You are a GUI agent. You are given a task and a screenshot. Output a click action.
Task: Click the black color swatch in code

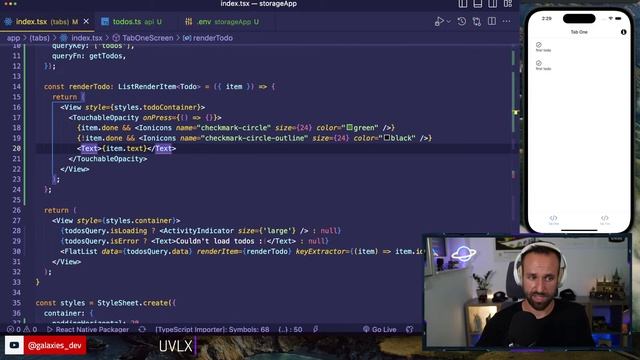pyautogui.click(x=387, y=138)
